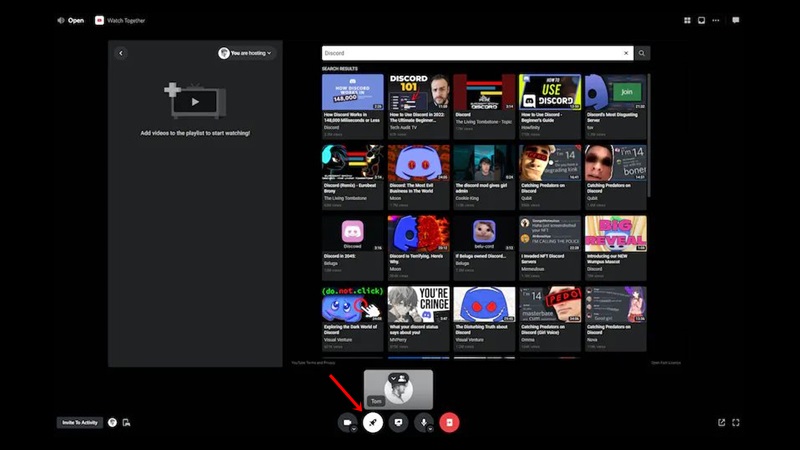Add 'Discord is Terrifying, Here's Why' video
The height and width of the screenshot is (450, 800).
418,248
